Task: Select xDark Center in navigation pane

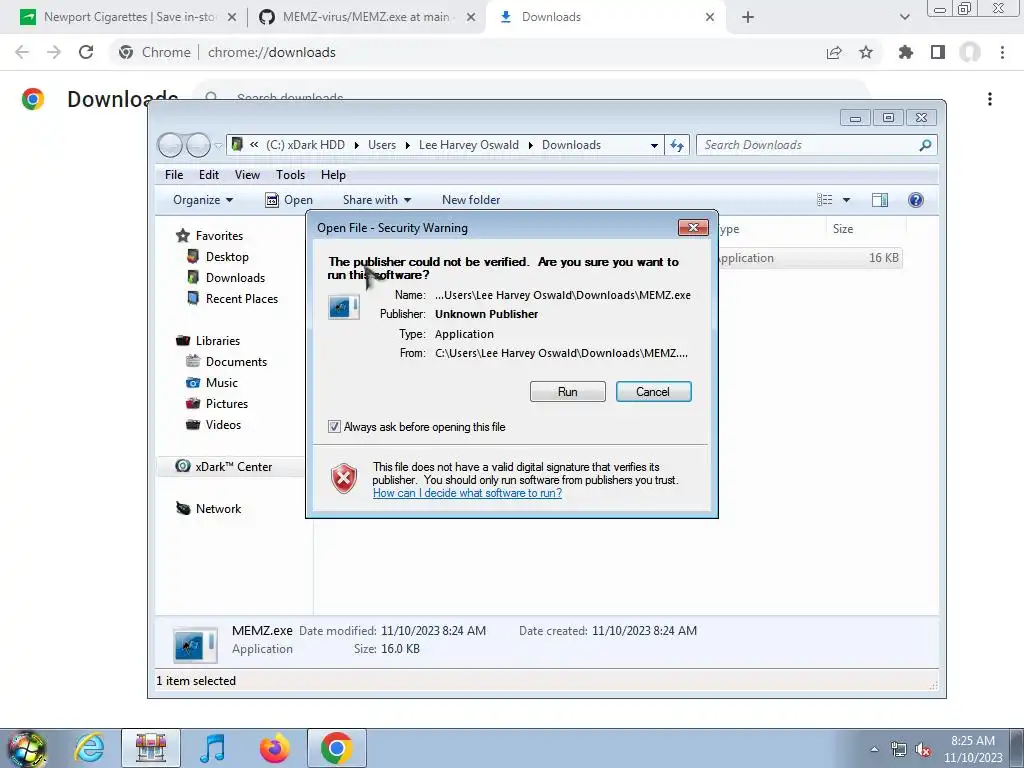Action: click(x=233, y=467)
